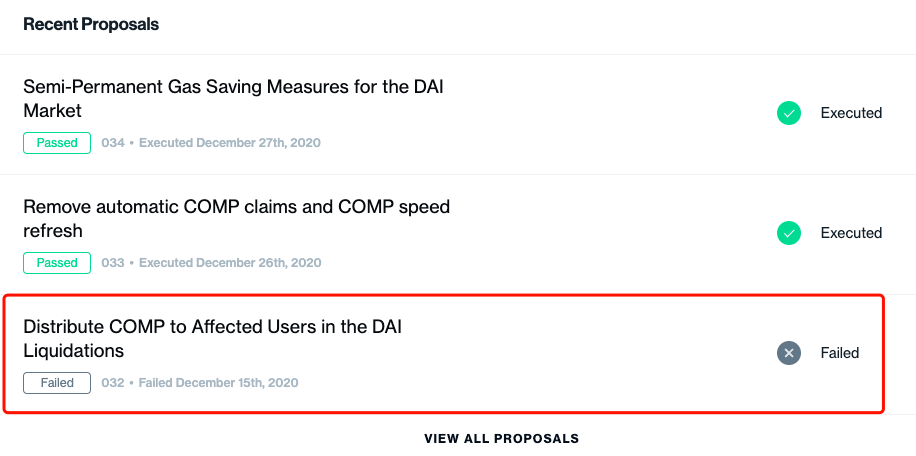This screenshot has height=456, width=916.
Task: Click the gray Failed X icon
Action: [789, 353]
